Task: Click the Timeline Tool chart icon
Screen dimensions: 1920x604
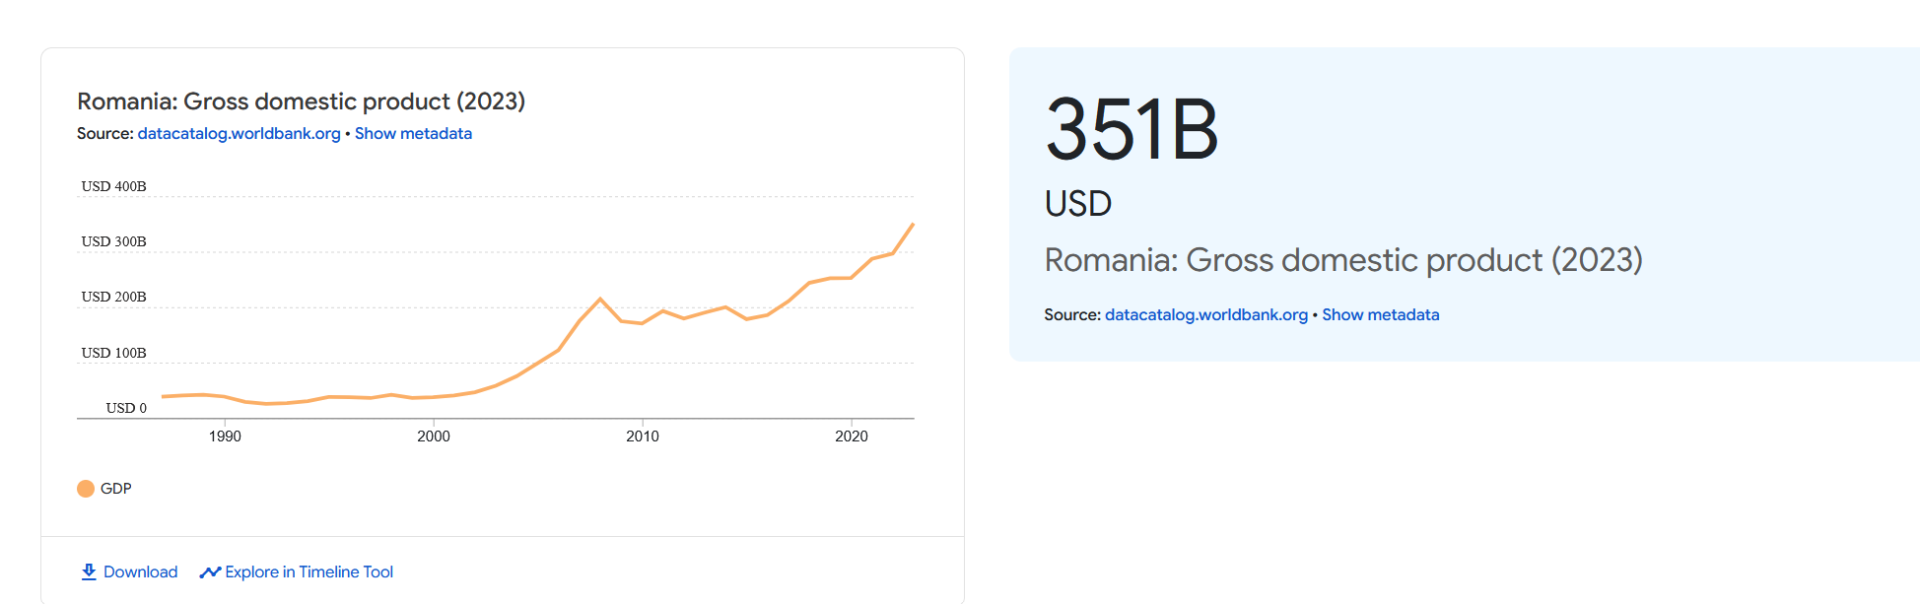Action: [210, 572]
